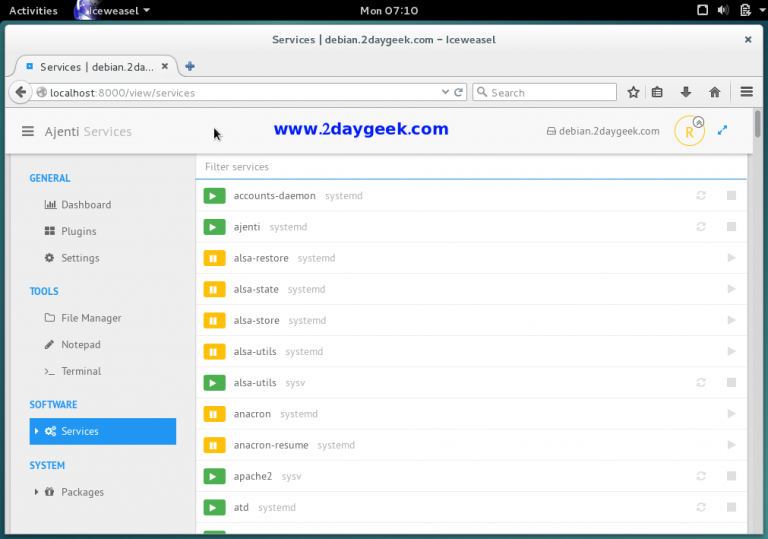This screenshot has height=539, width=768.
Task: Click green running status of apache2
Action: (x=214, y=476)
